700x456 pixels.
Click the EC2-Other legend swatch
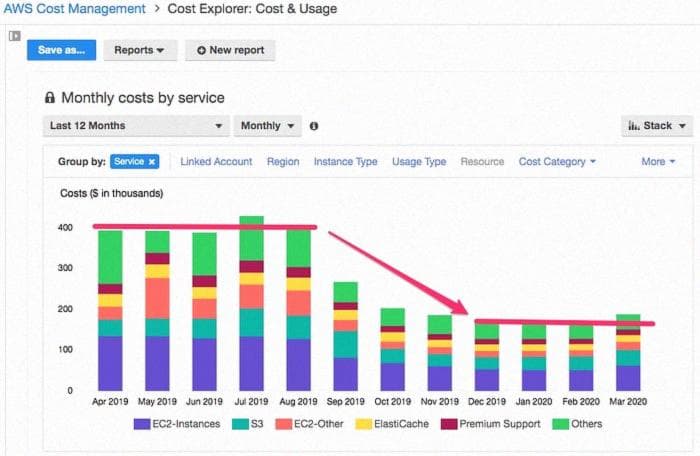pyautogui.click(x=283, y=424)
